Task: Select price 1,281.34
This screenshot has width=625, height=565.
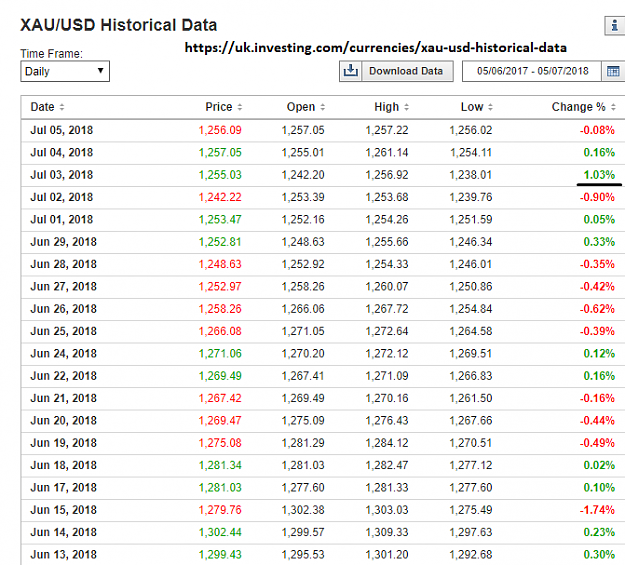Action: click(220, 465)
